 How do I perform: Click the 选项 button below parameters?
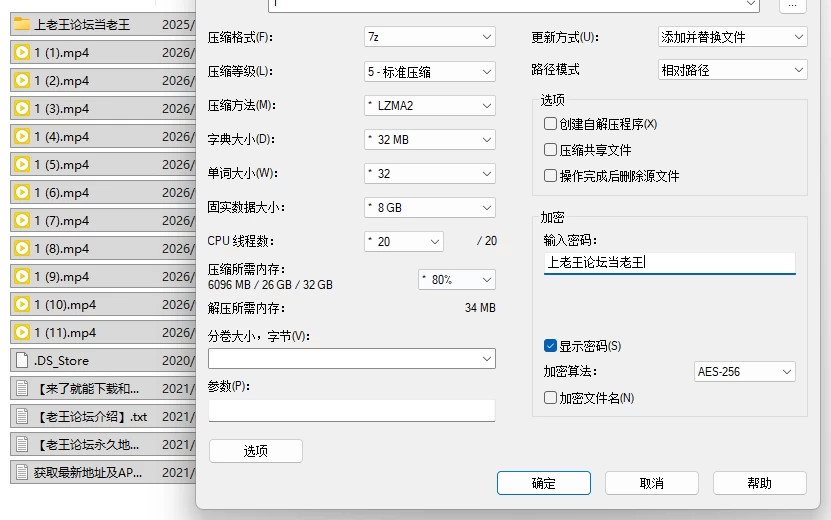255,451
